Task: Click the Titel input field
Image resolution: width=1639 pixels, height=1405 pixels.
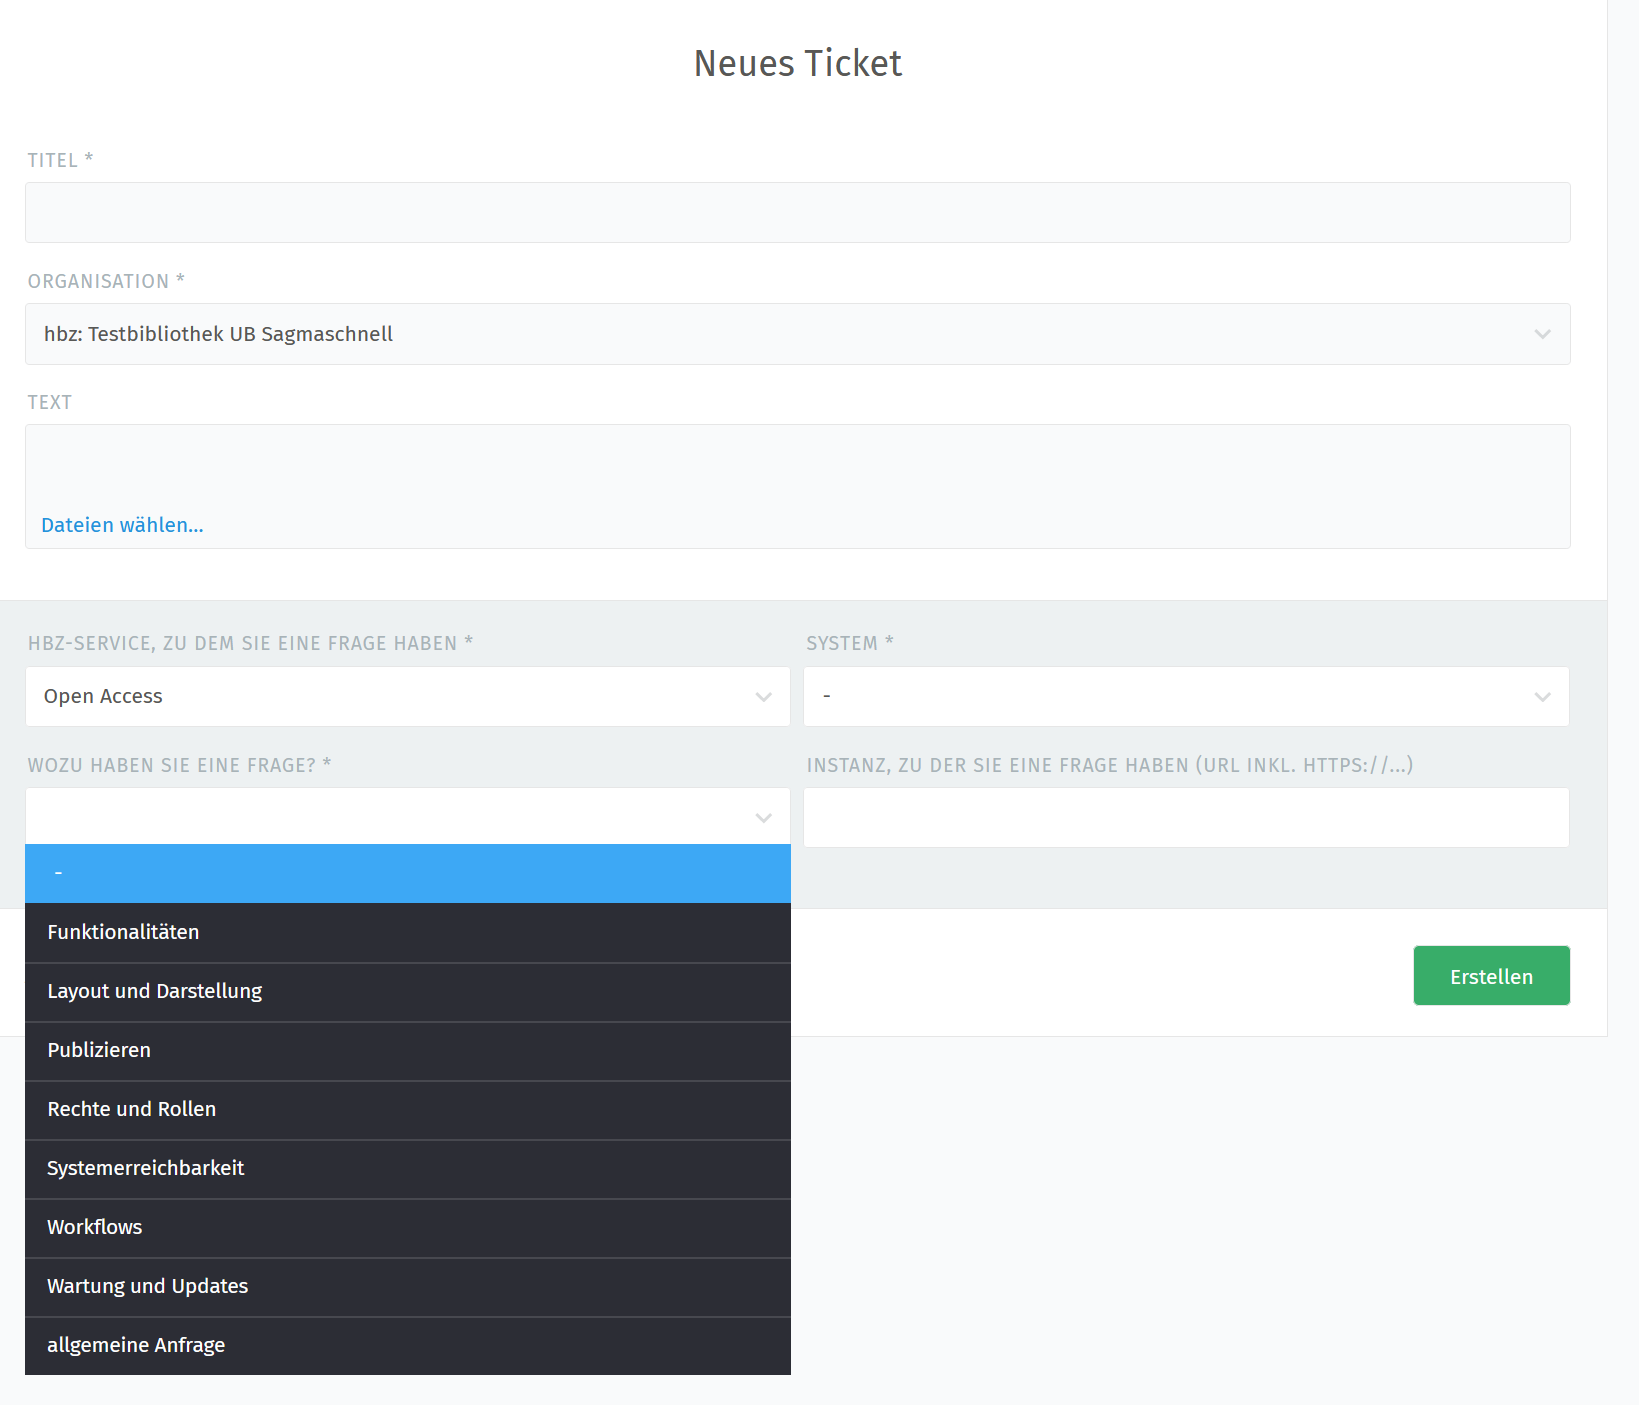Action: click(797, 212)
